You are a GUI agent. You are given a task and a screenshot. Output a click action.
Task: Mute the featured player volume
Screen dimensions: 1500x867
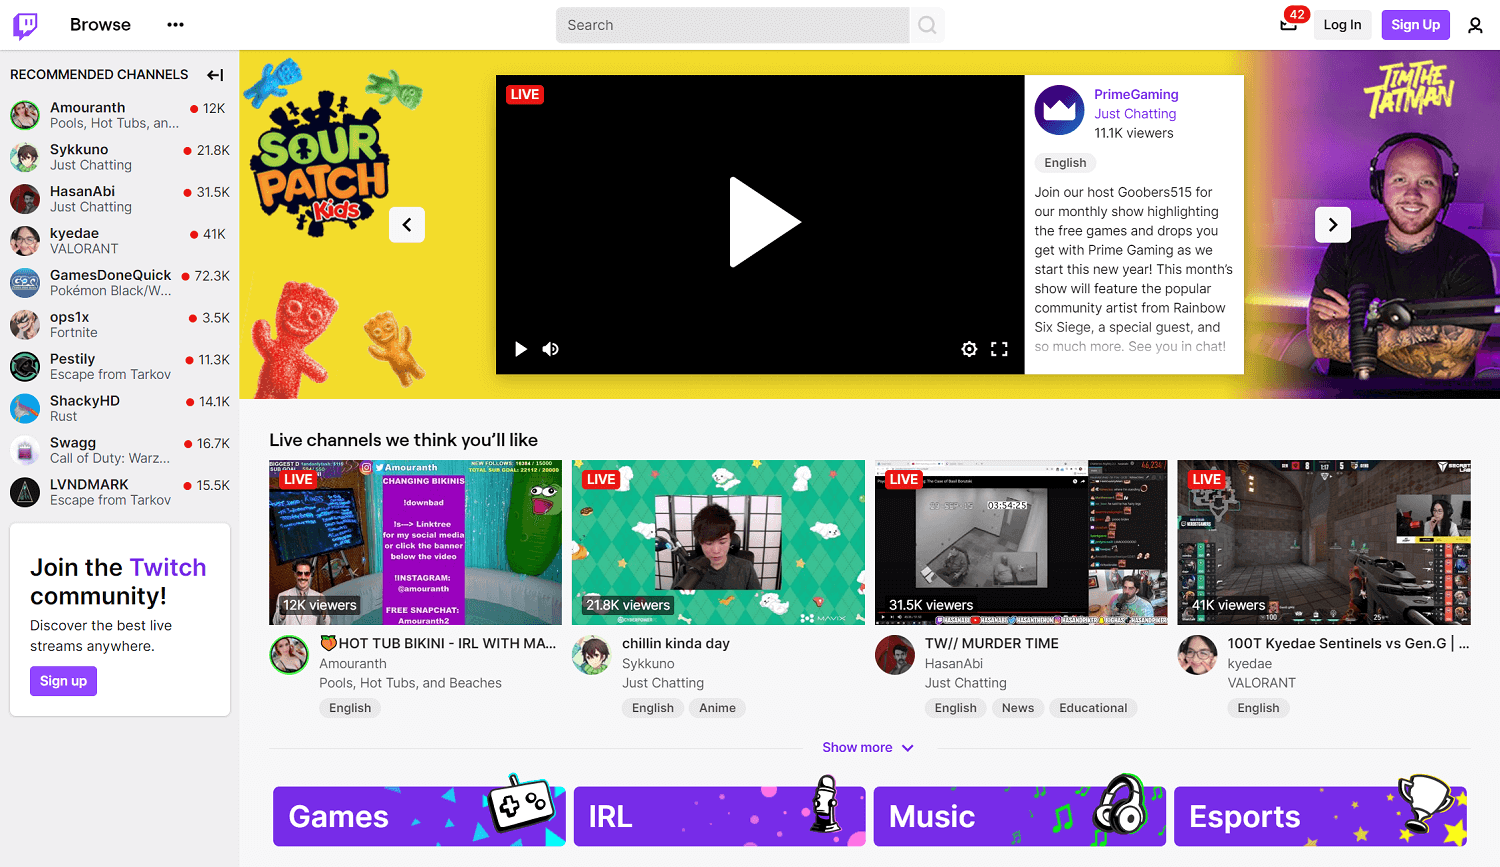tap(551, 349)
